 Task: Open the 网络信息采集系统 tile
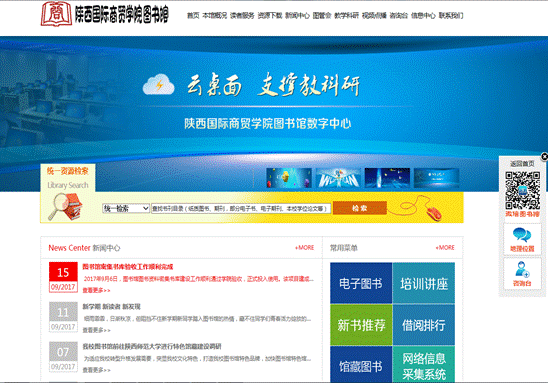(x=424, y=364)
